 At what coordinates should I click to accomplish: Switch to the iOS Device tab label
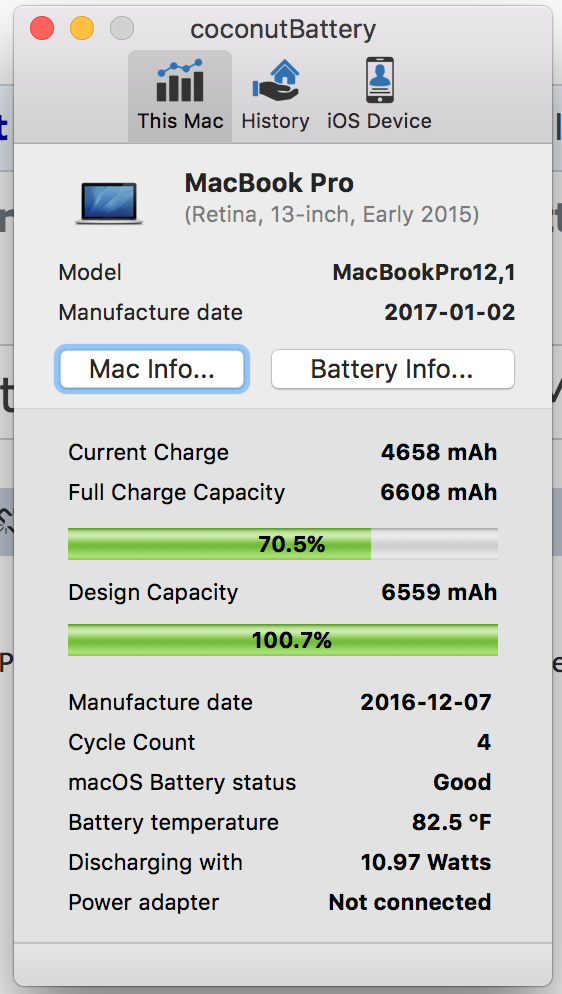click(380, 120)
